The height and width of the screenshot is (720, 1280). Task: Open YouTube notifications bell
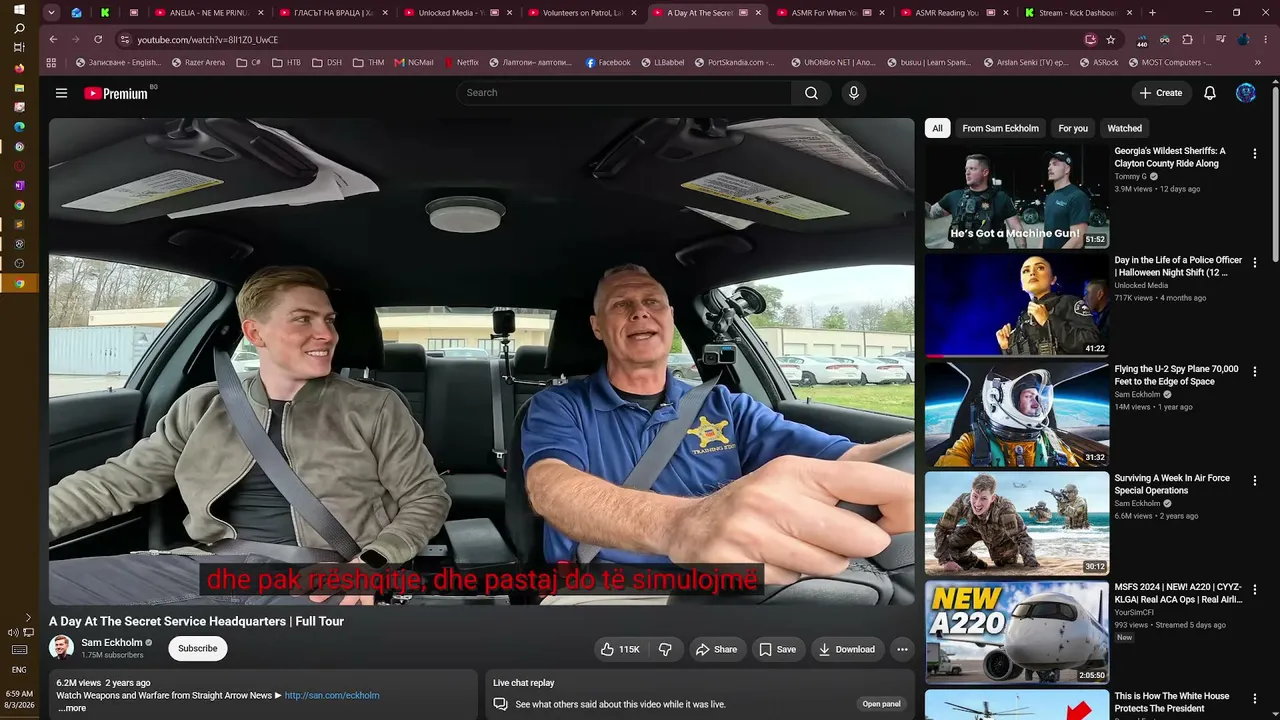coord(1210,93)
